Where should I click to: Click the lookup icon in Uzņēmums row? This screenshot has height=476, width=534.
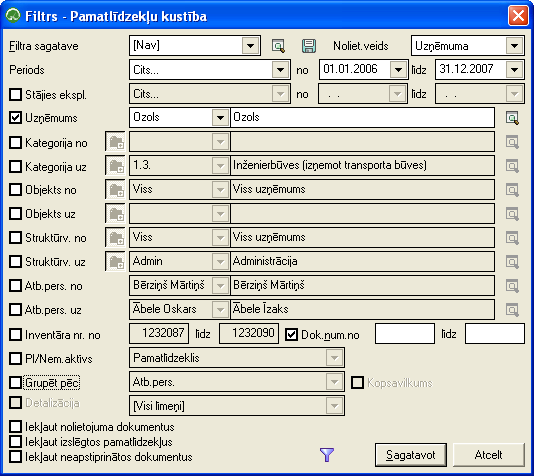pos(512,118)
